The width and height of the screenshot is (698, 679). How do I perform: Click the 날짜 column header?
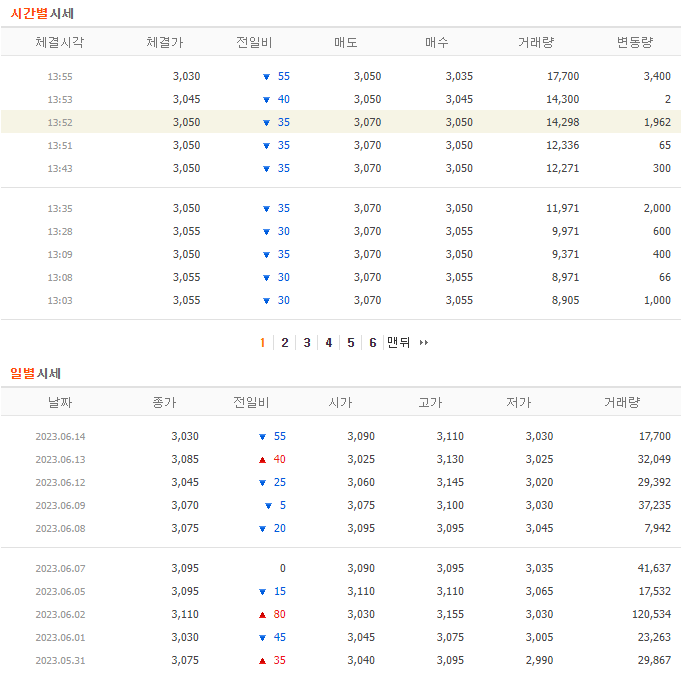(x=60, y=403)
